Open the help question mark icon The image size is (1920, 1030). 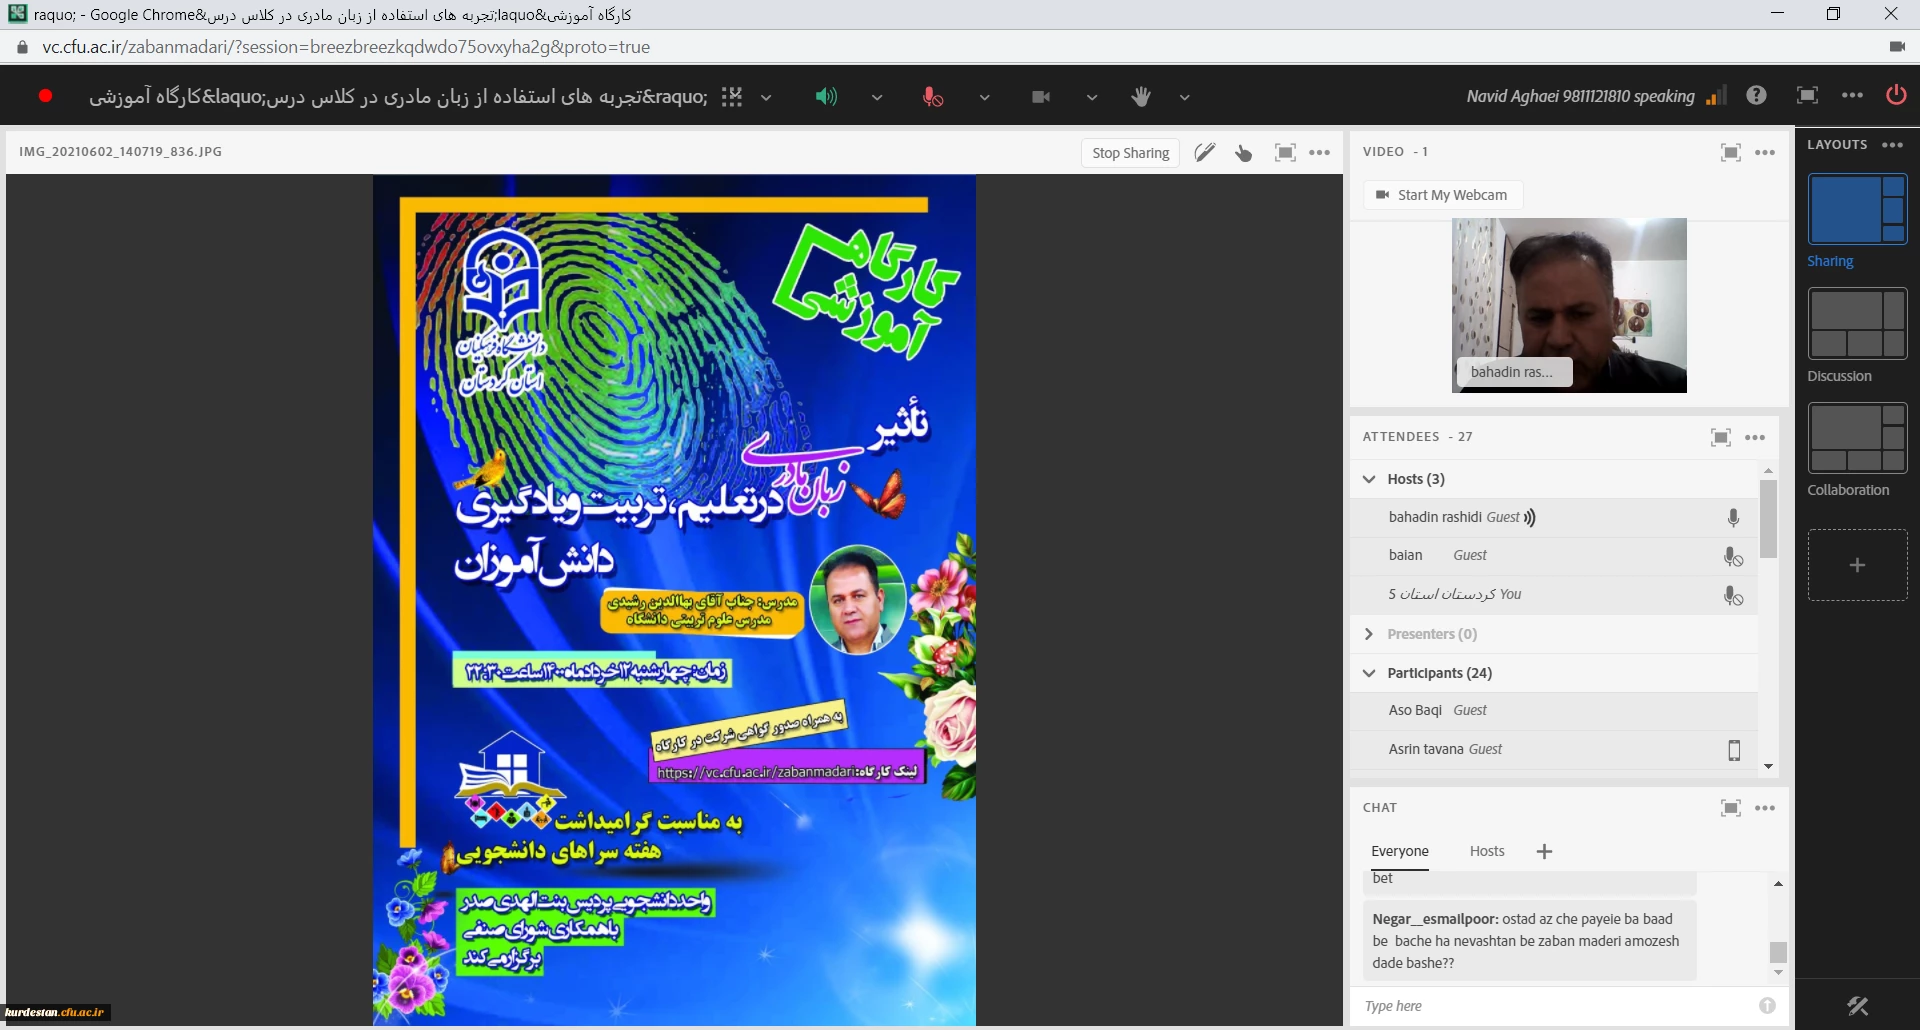(x=1756, y=96)
